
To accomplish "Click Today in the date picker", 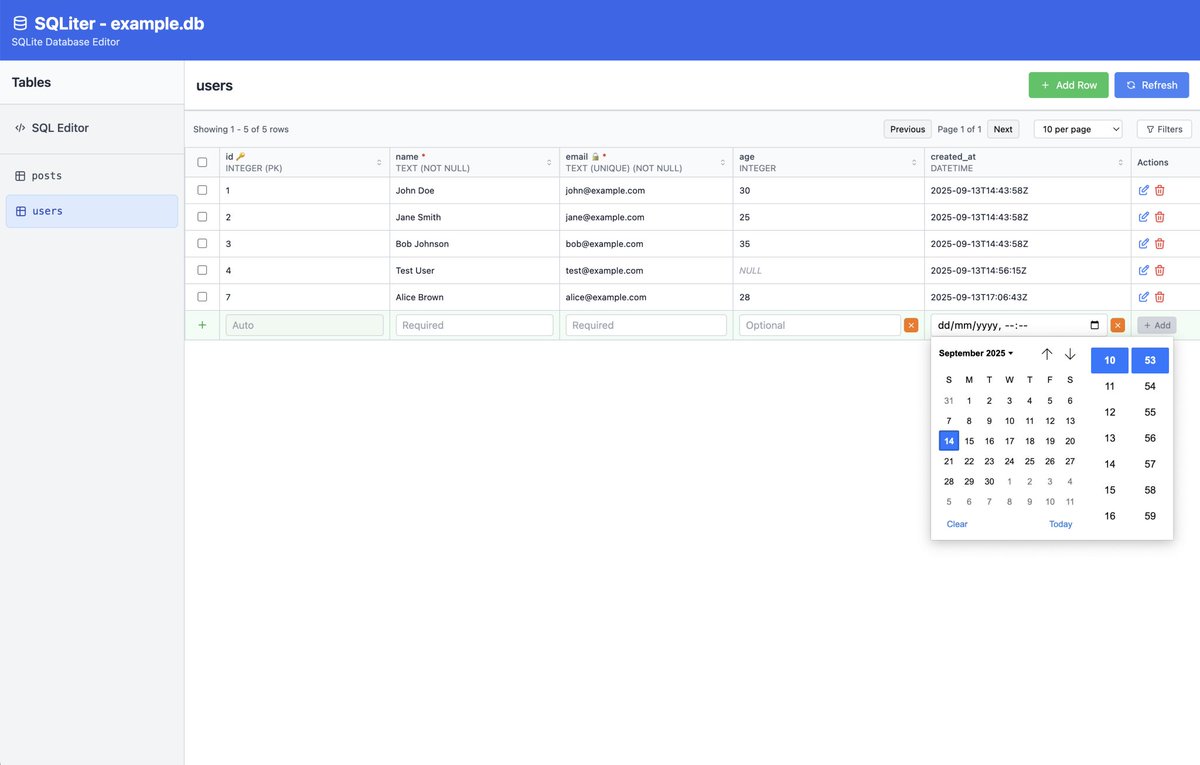I will [x=1061, y=524].
